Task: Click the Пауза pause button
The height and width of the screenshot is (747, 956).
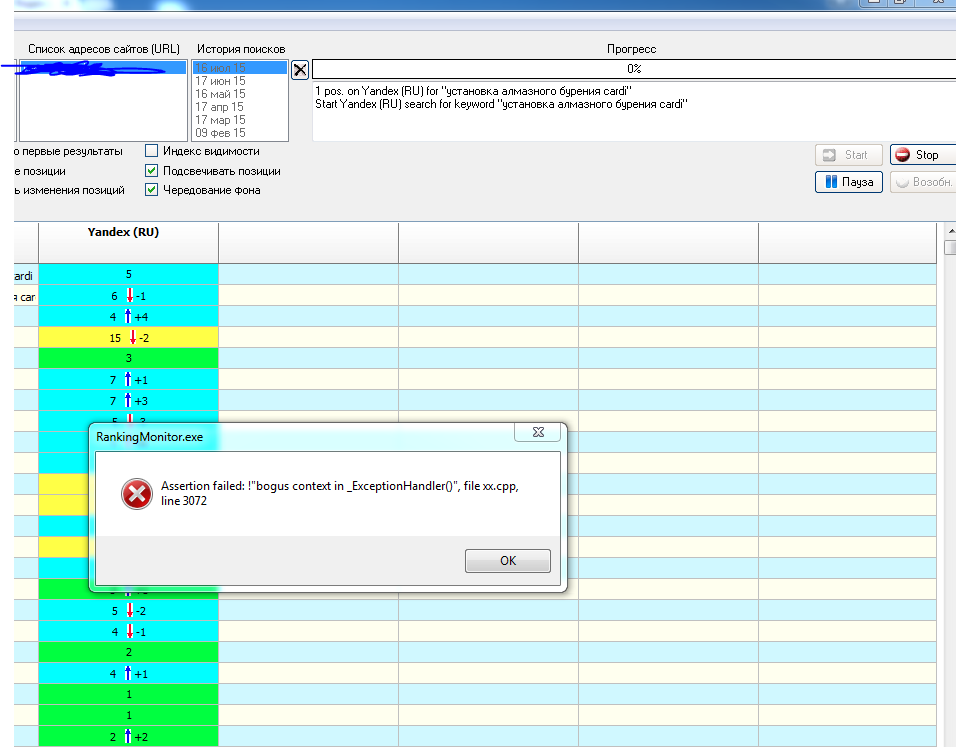Action: click(849, 182)
